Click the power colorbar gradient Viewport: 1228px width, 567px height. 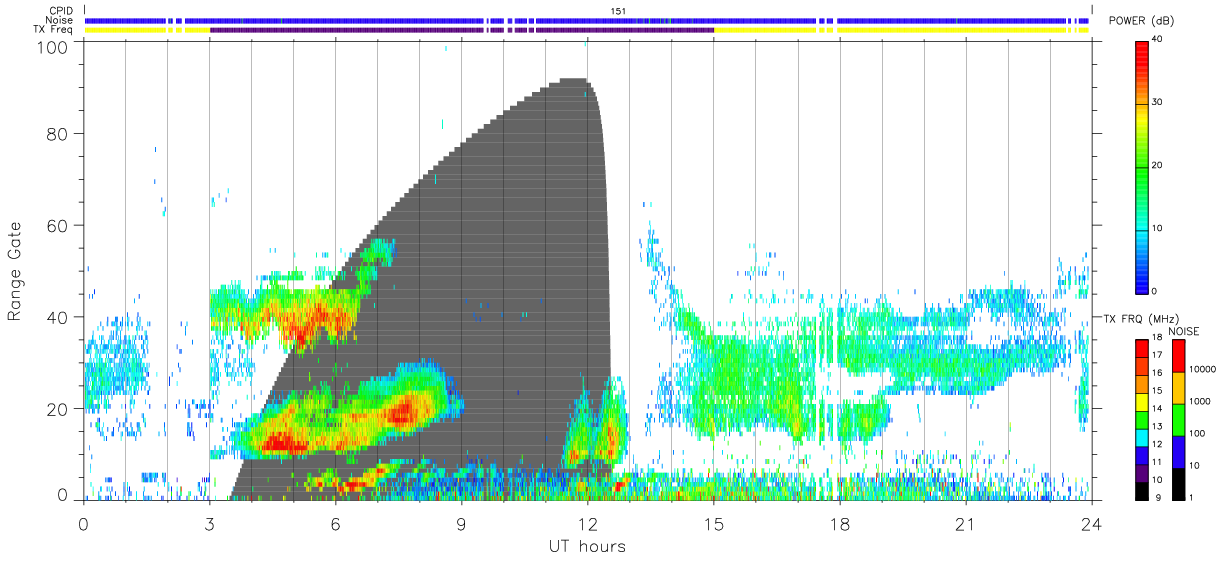coord(1142,166)
